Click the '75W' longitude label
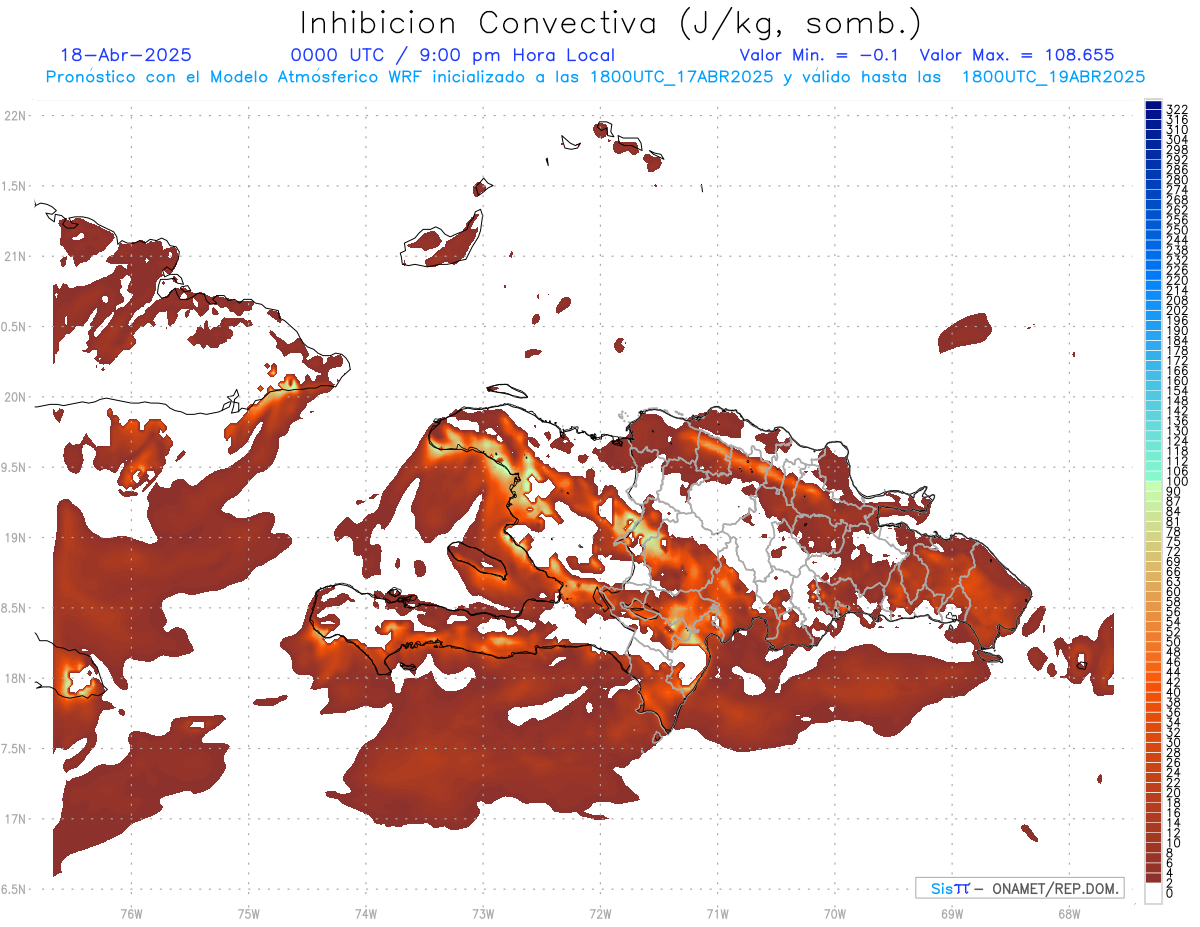 tap(249, 913)
